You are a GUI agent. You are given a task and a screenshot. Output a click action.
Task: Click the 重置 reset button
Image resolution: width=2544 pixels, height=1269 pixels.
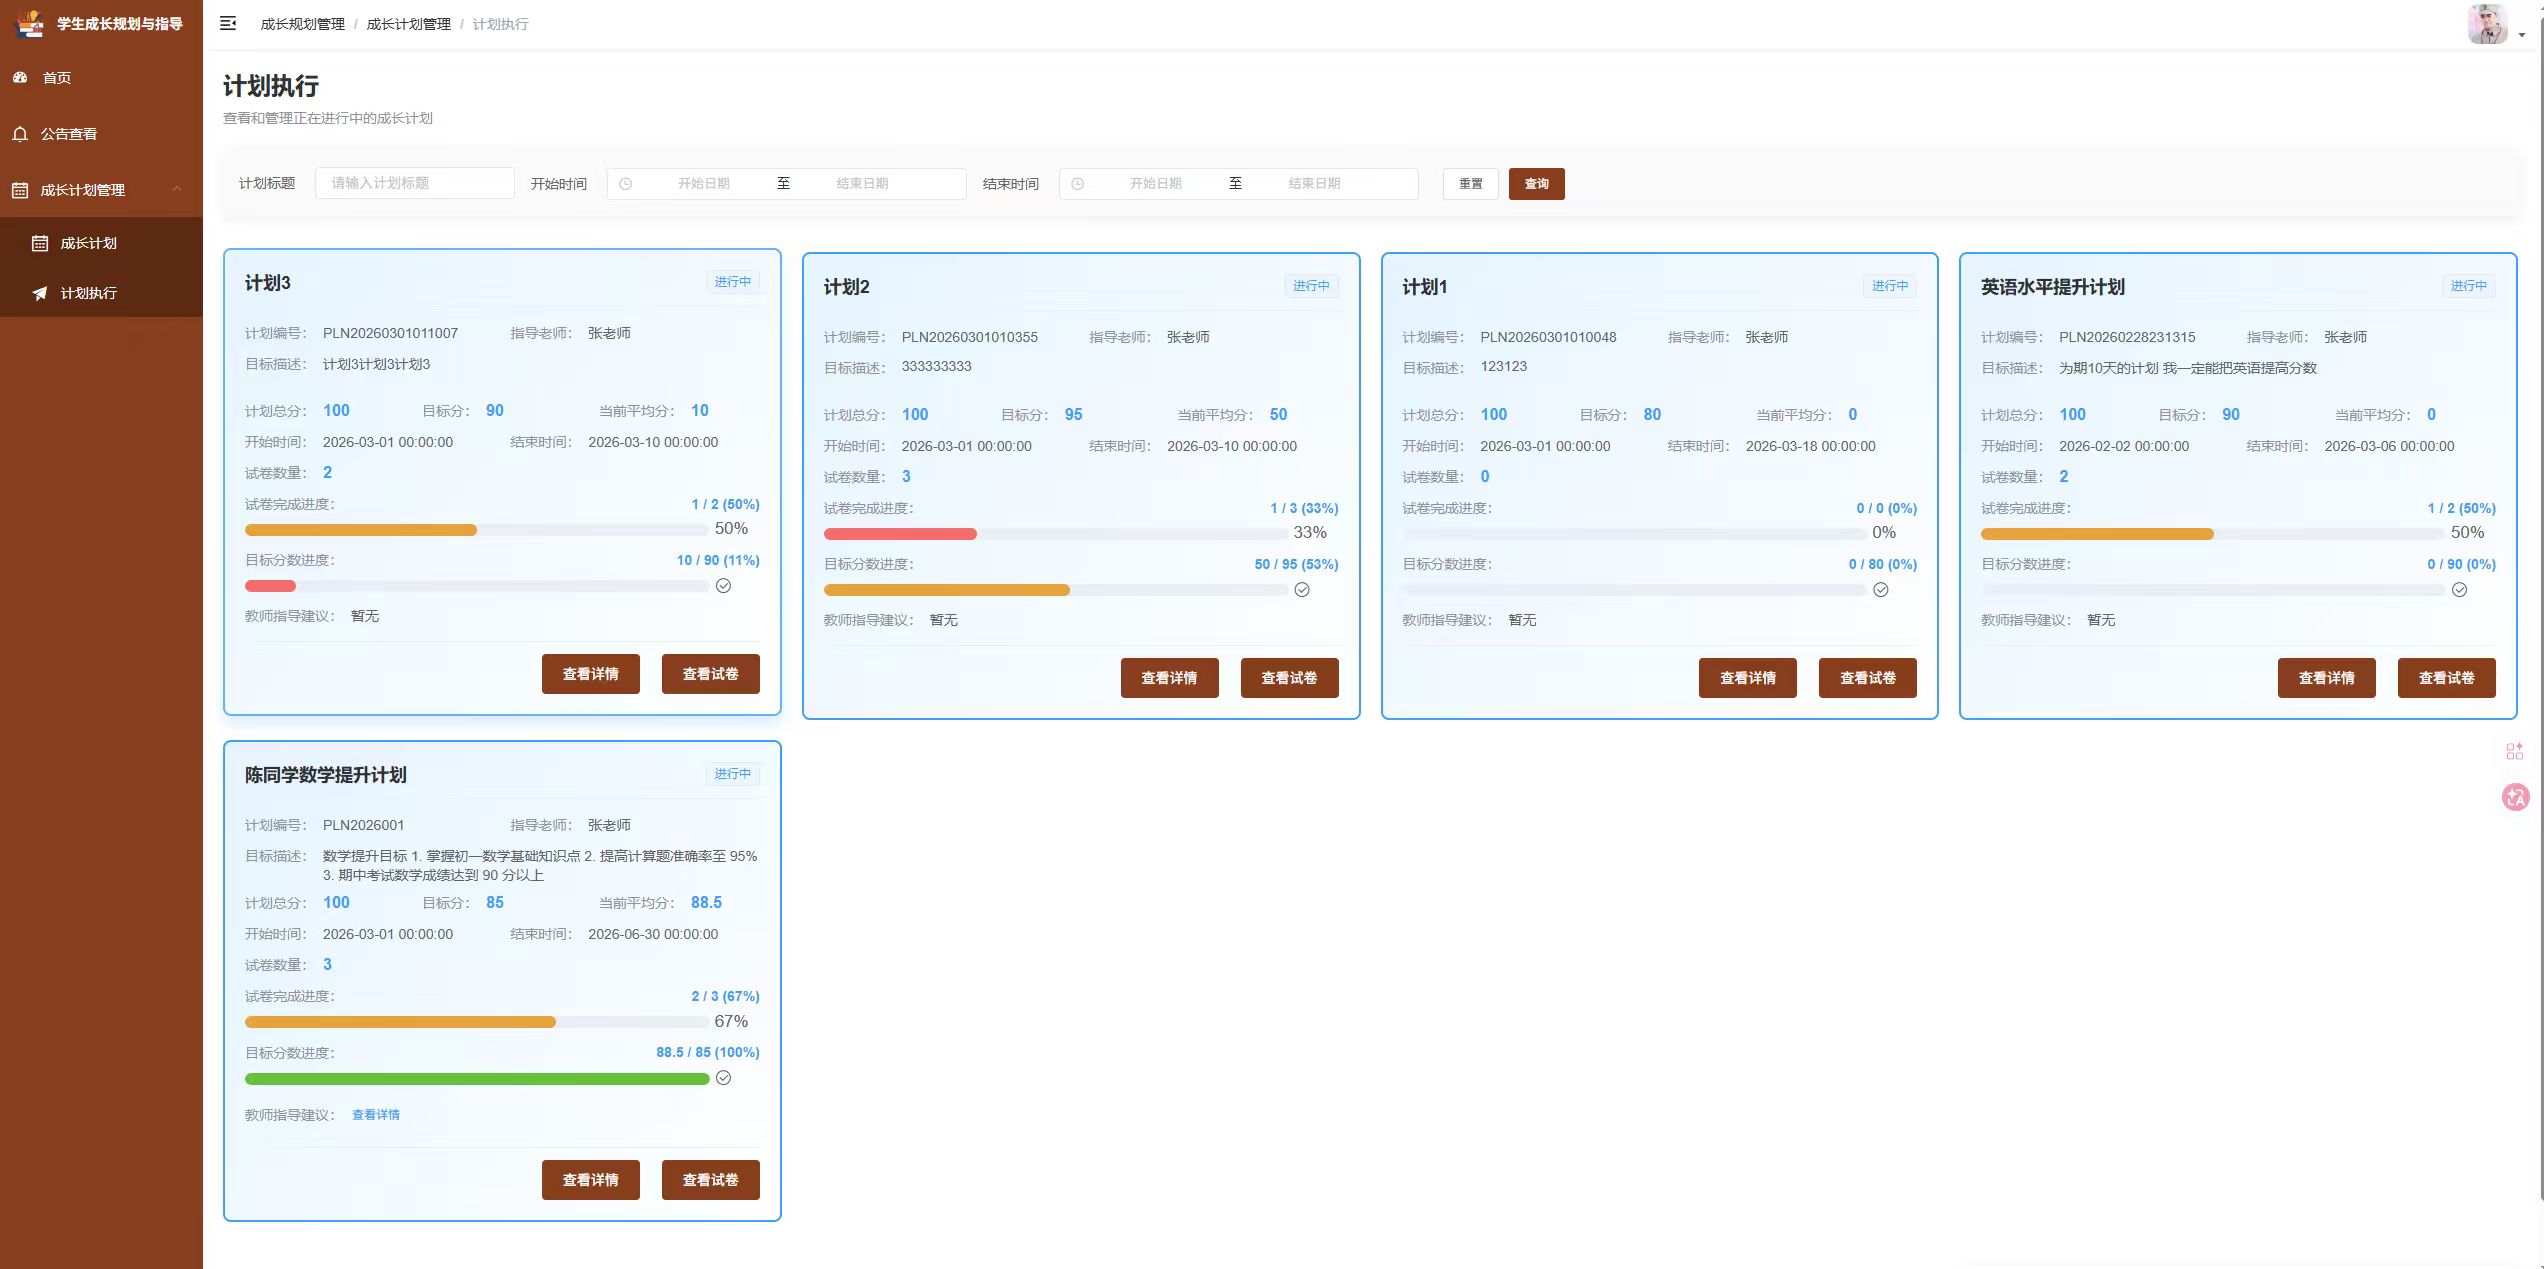(x=1471, y=184)
